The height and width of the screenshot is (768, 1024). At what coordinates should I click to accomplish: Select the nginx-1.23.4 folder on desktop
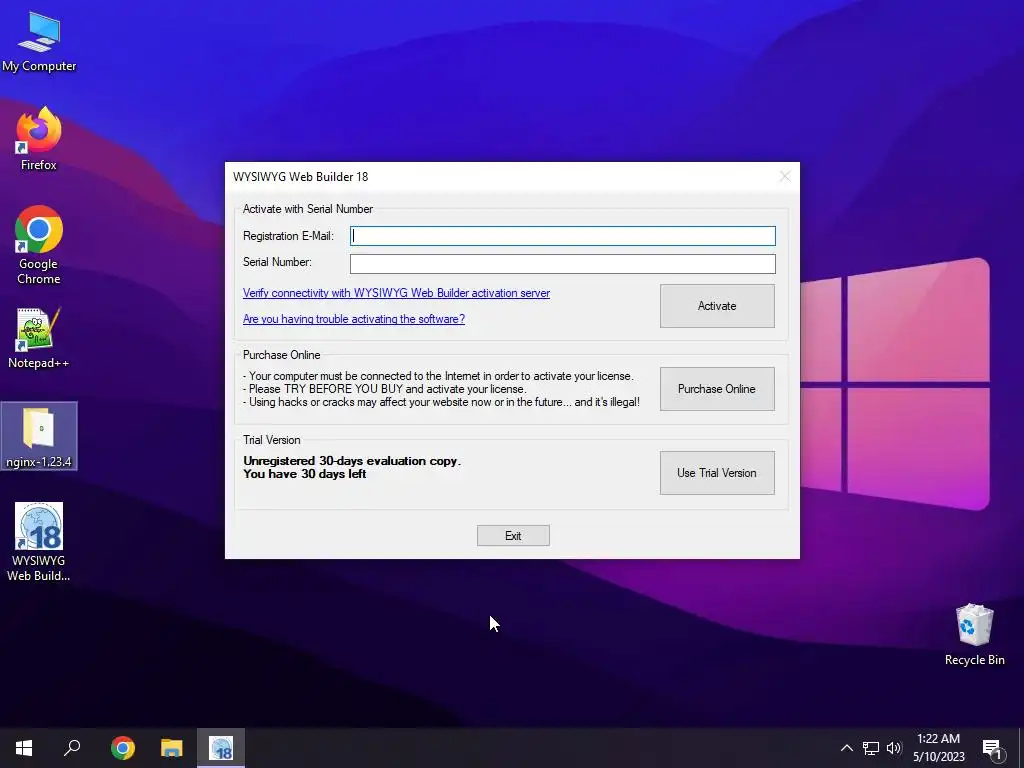tap(39, 436)
